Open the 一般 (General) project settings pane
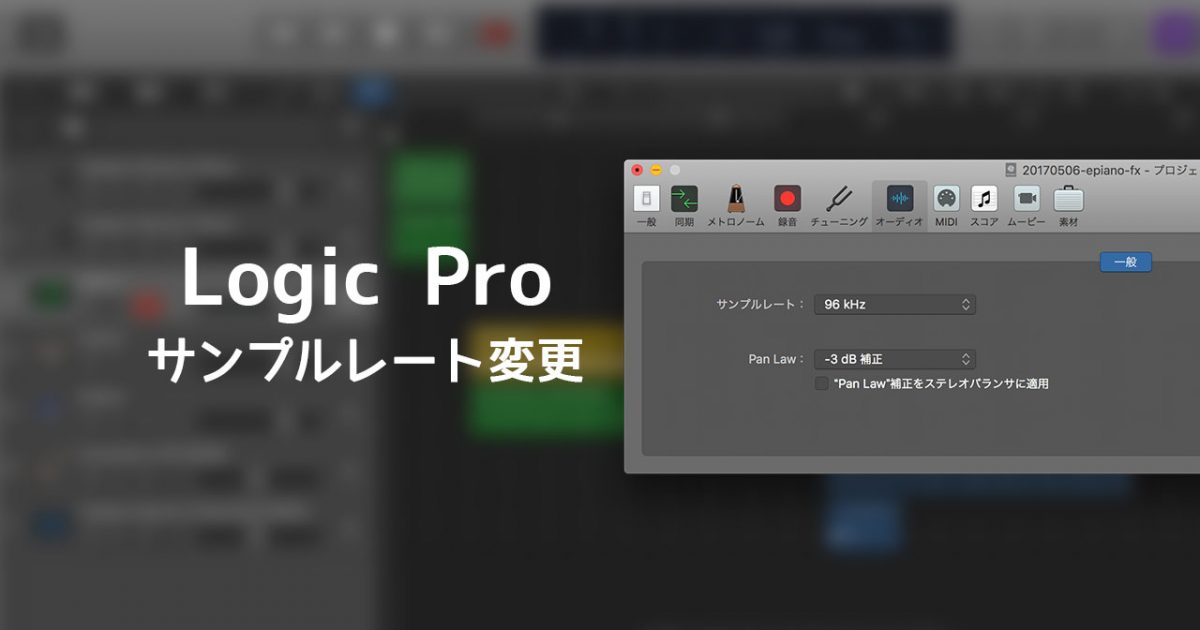Screen dimensions: 1200x630 pyautogui.click(x=646, y=200)
